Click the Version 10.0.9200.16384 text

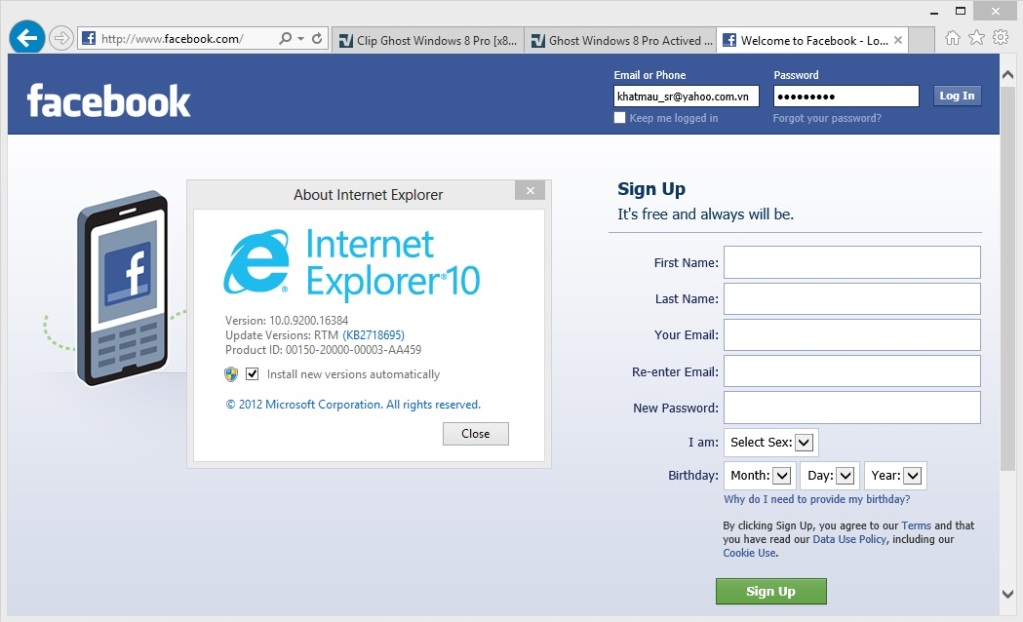click(286, 320)
